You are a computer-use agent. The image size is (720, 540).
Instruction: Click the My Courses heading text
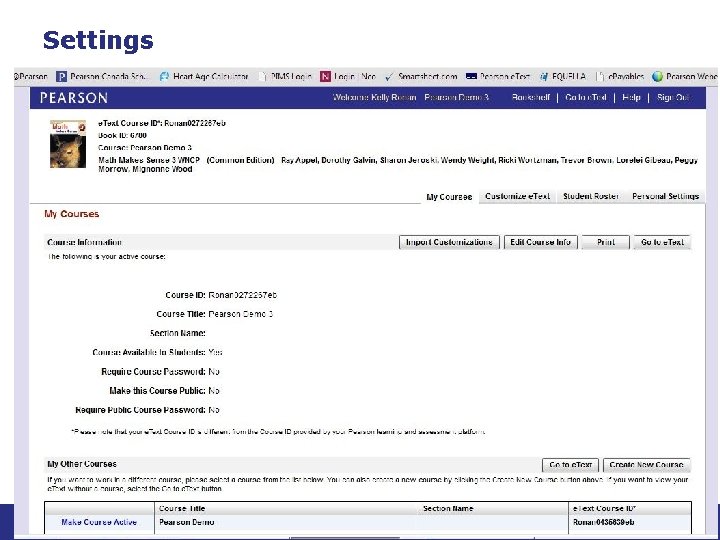pyautogui.click(x=72, y=214)
